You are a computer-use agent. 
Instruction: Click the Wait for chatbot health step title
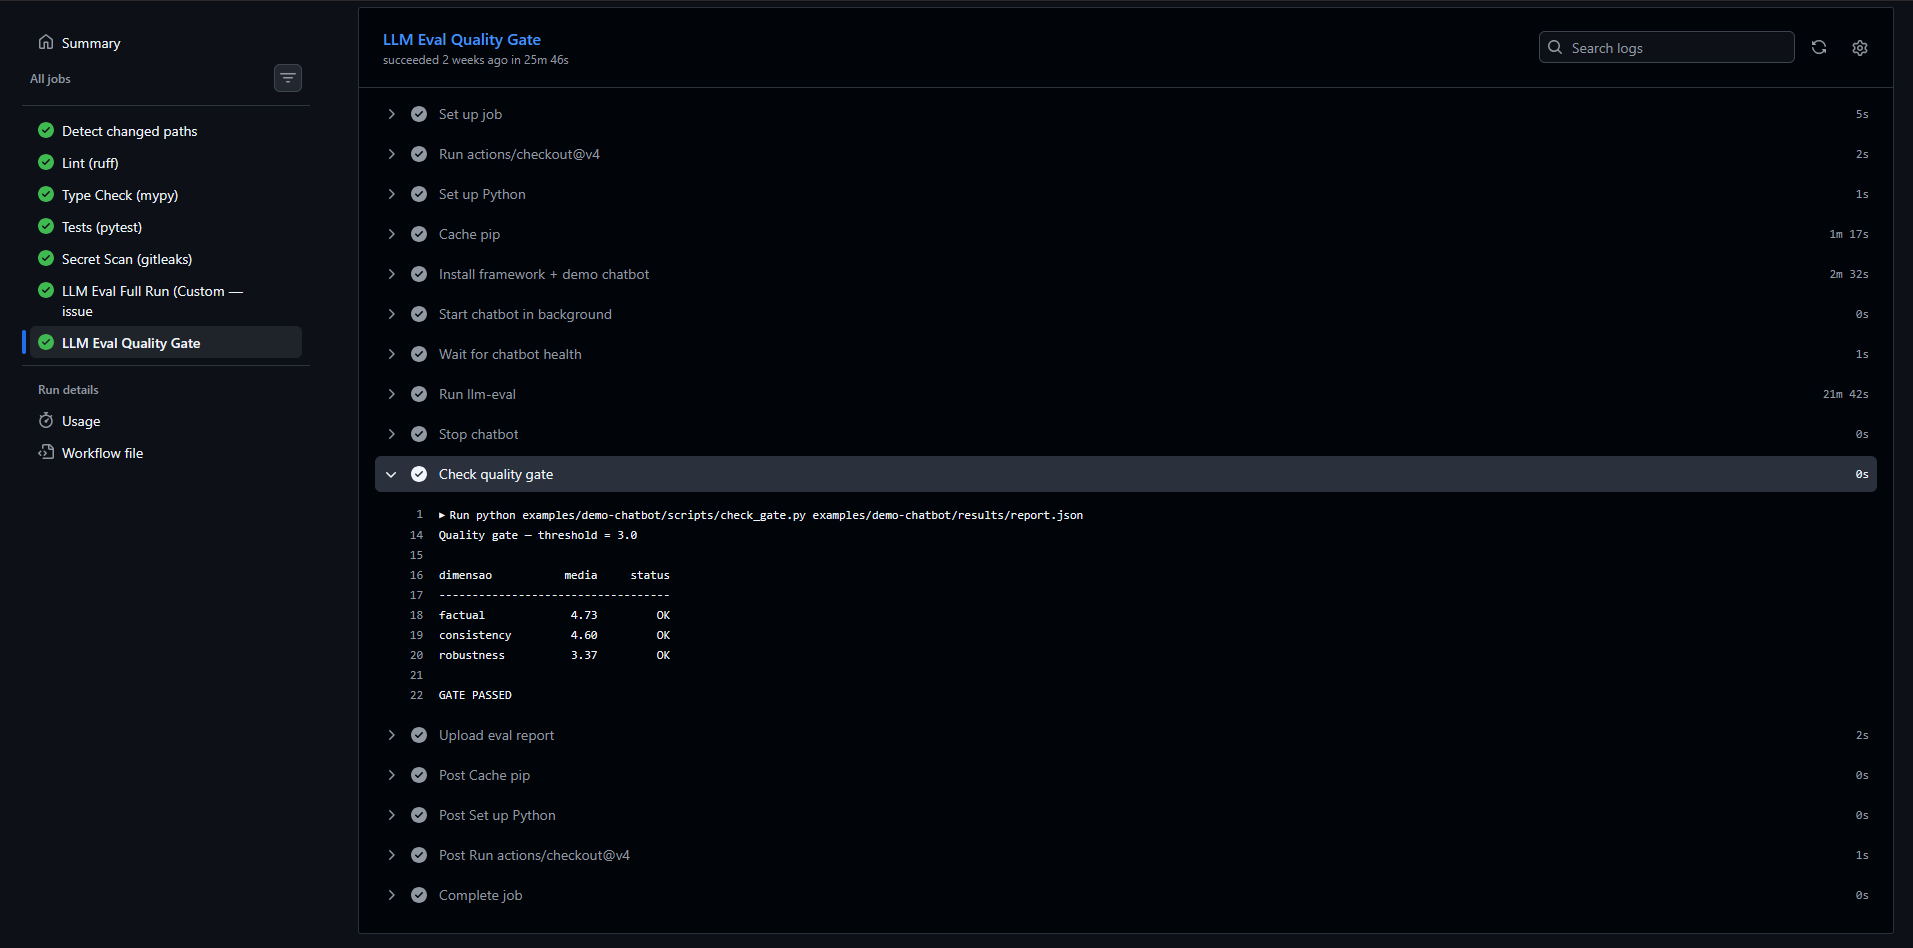pos(510,354)
